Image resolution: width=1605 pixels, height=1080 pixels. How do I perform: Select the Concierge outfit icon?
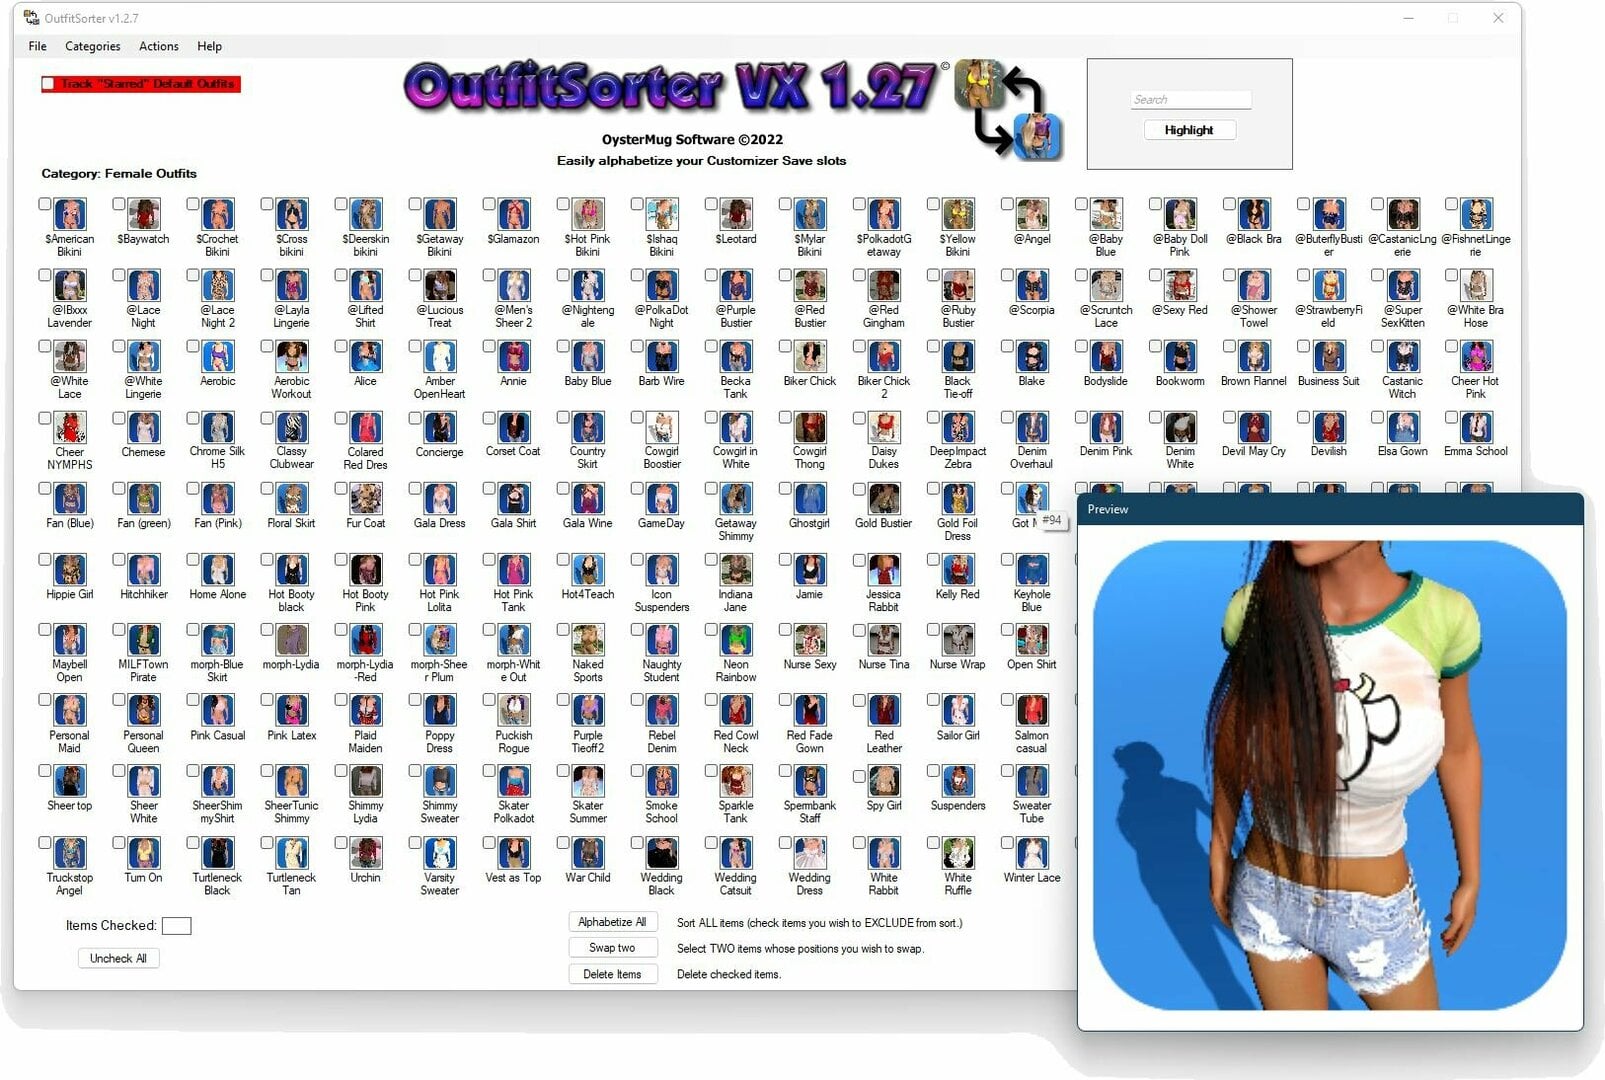pos(439,428)
